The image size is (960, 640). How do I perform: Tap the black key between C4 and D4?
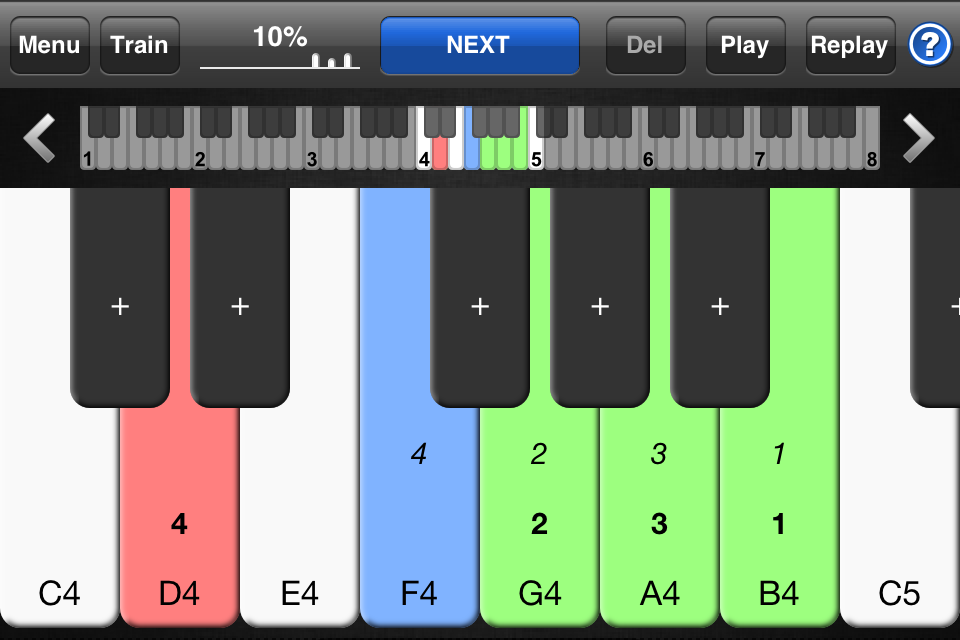120,297
